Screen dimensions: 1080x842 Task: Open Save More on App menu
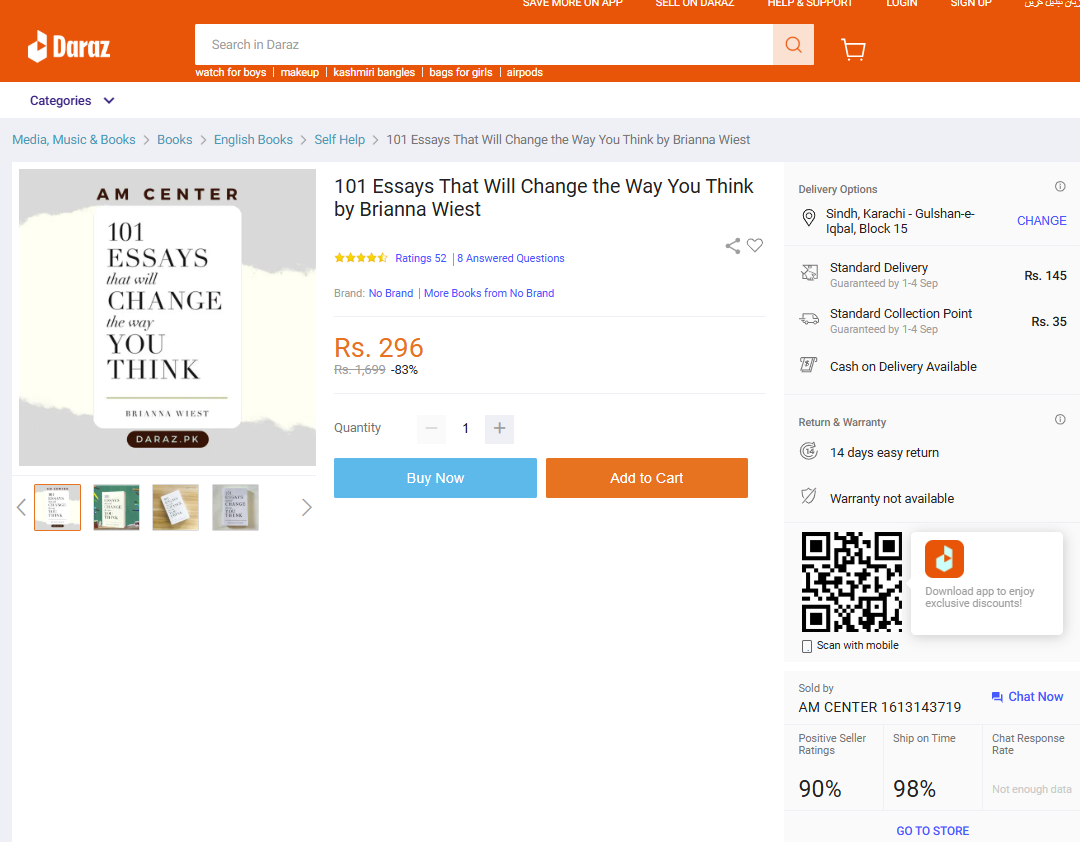(x=572, y=3)
